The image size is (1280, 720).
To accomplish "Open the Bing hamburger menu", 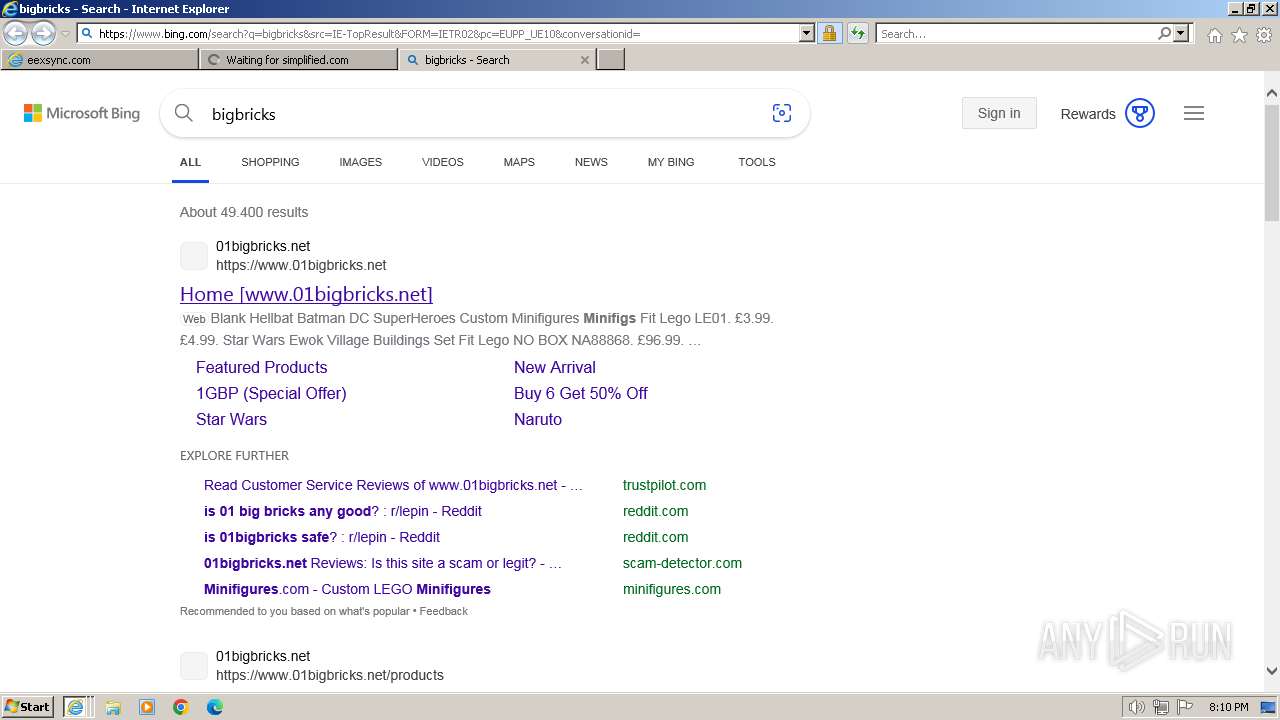I will coord(1194,113).
